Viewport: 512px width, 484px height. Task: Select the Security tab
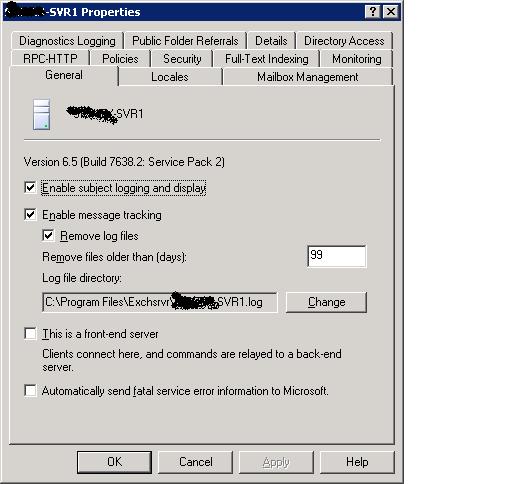click(x=182, y=59)
